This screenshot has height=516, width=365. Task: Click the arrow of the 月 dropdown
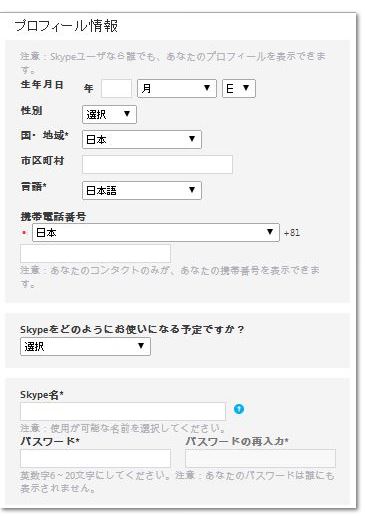(x=207, y=88)
